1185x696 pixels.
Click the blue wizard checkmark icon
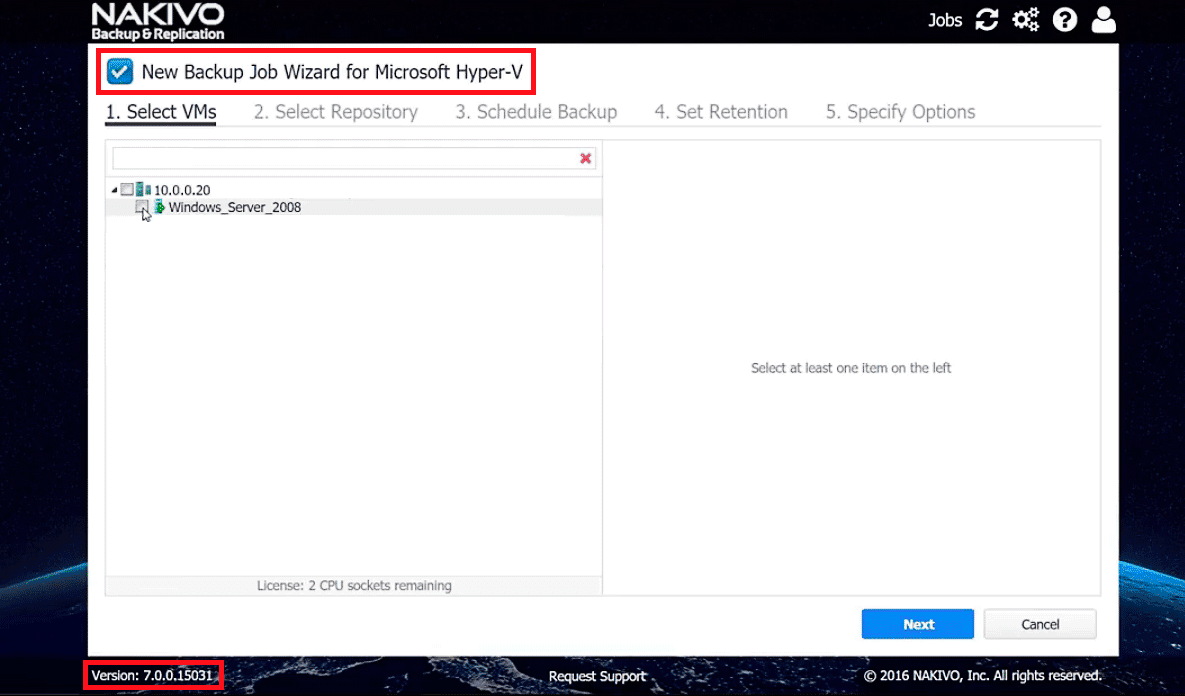click(x=119, y=72)
